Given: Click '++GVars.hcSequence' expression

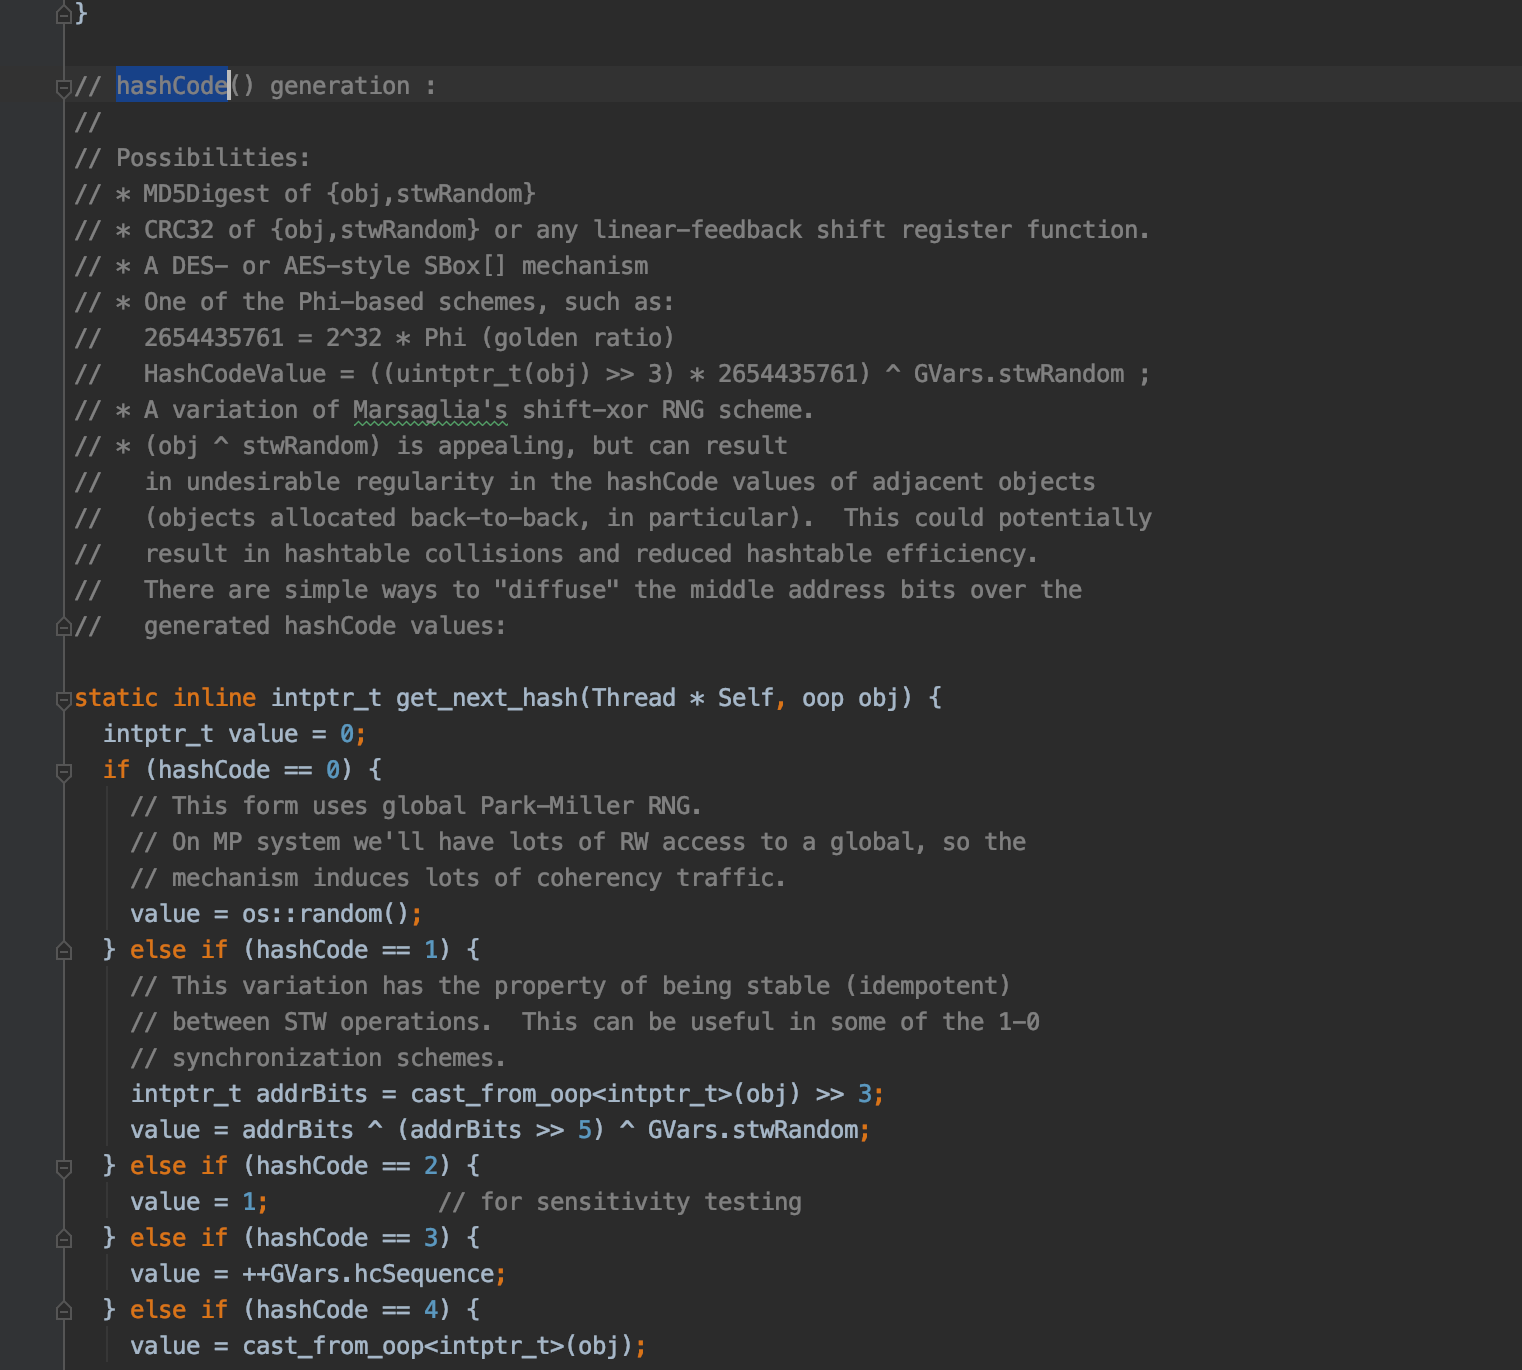Looking at the screenshot, I should [x=368, y=1274].
